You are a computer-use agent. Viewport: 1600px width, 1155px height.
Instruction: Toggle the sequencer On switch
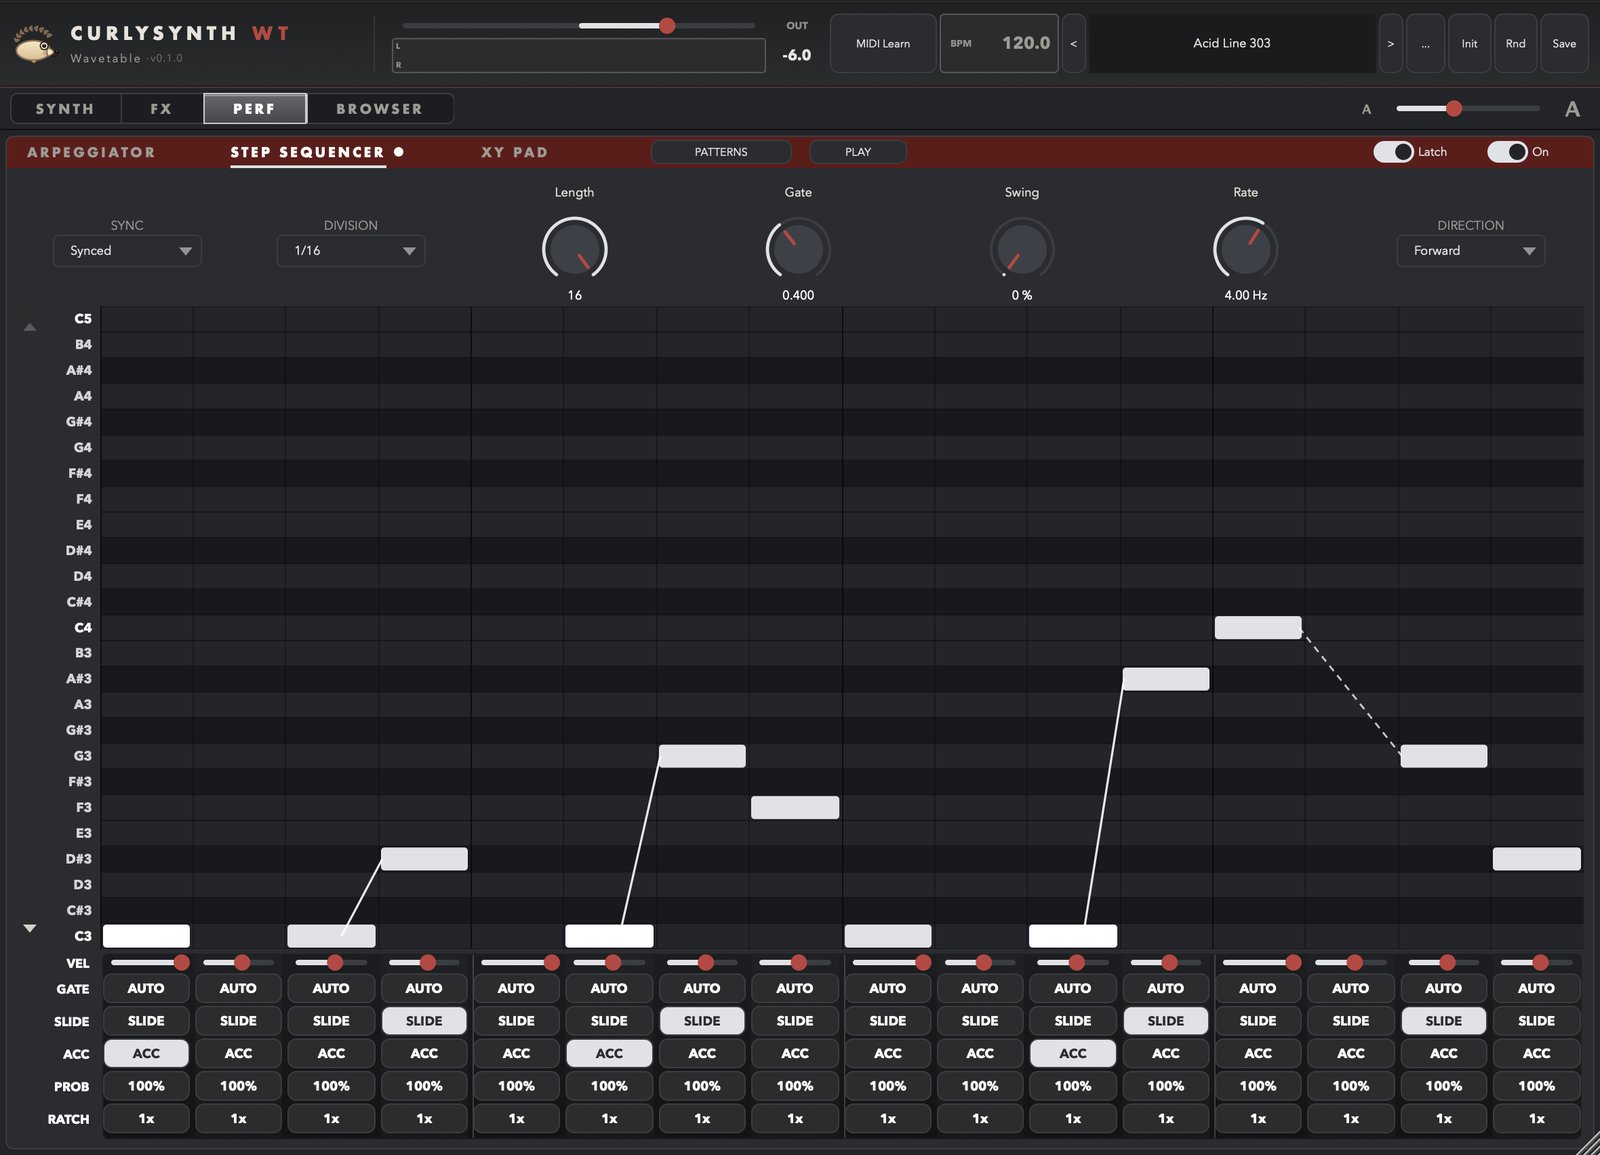(x=1507, y=152)
